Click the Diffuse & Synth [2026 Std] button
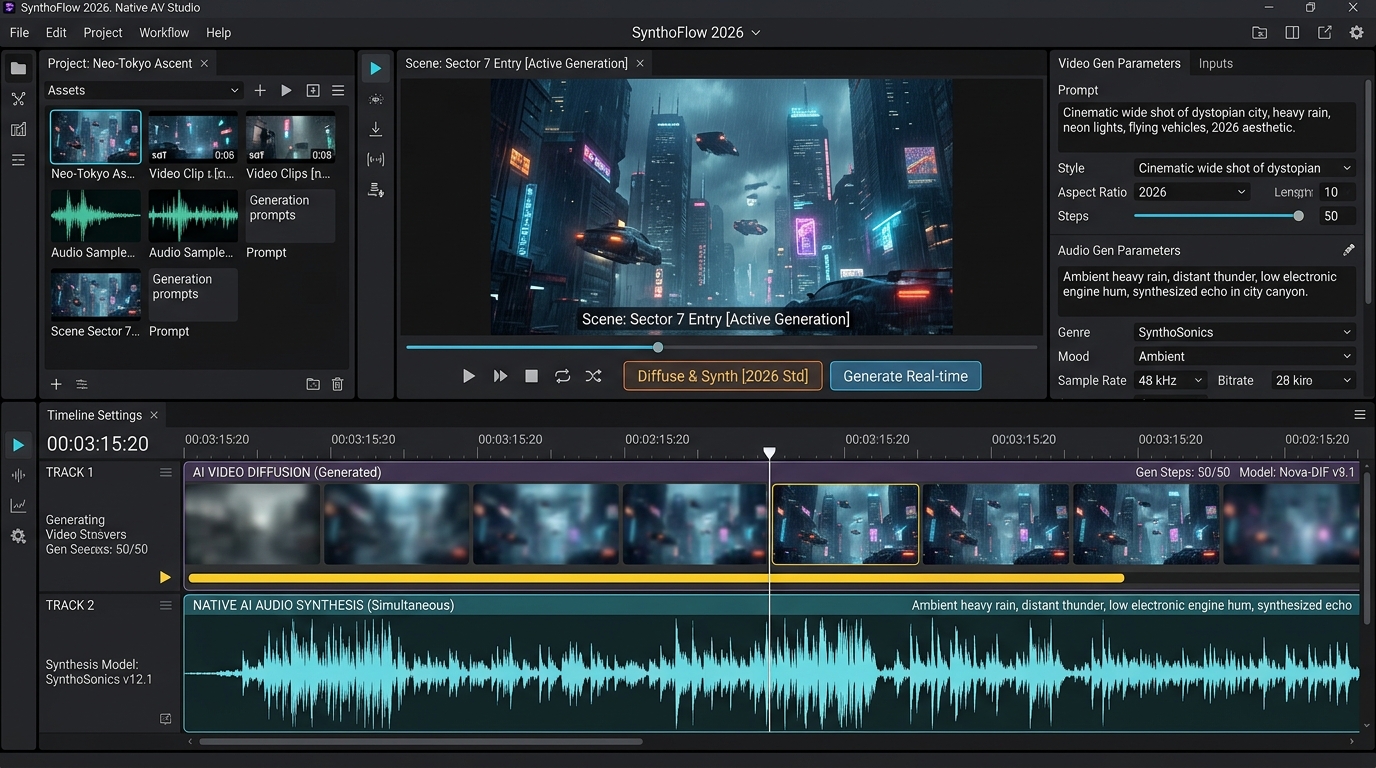 [x=722, y=376]
